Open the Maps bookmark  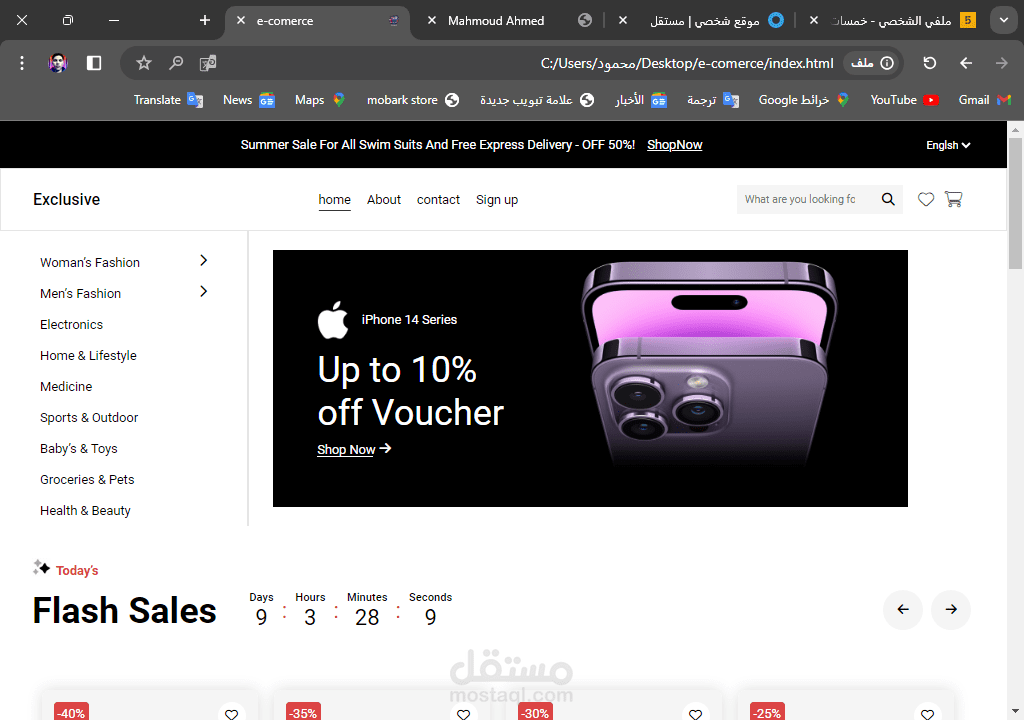[320, 100]
